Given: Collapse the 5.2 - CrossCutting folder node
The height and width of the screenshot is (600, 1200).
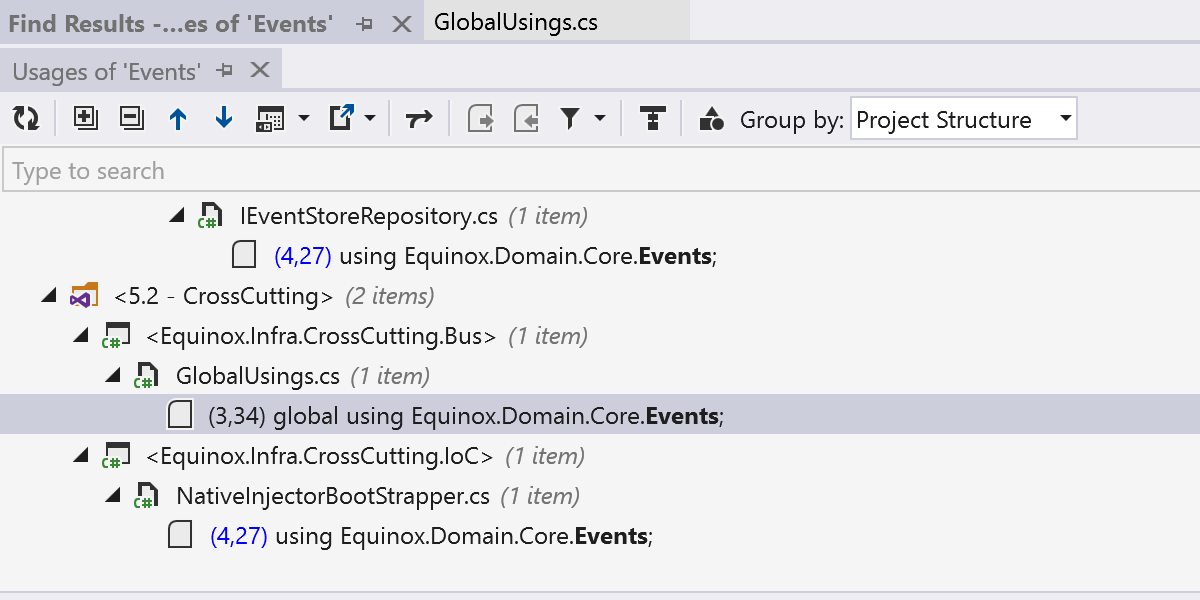Looking at the screenshot, I should tap(47, 296).
